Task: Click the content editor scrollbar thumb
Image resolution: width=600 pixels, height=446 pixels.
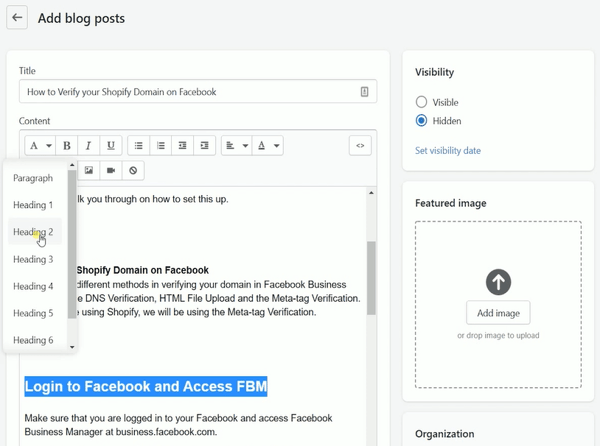Action: (371, 278)
